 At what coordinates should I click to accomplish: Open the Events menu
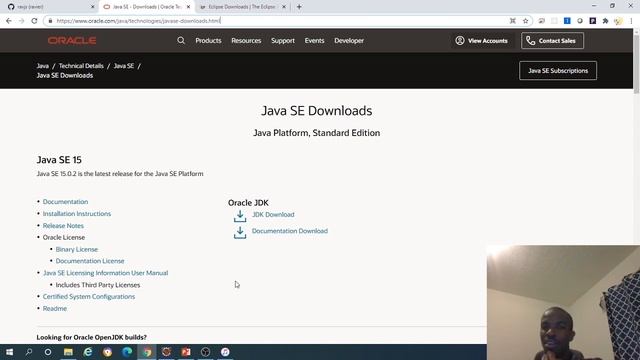click(314, 40)
